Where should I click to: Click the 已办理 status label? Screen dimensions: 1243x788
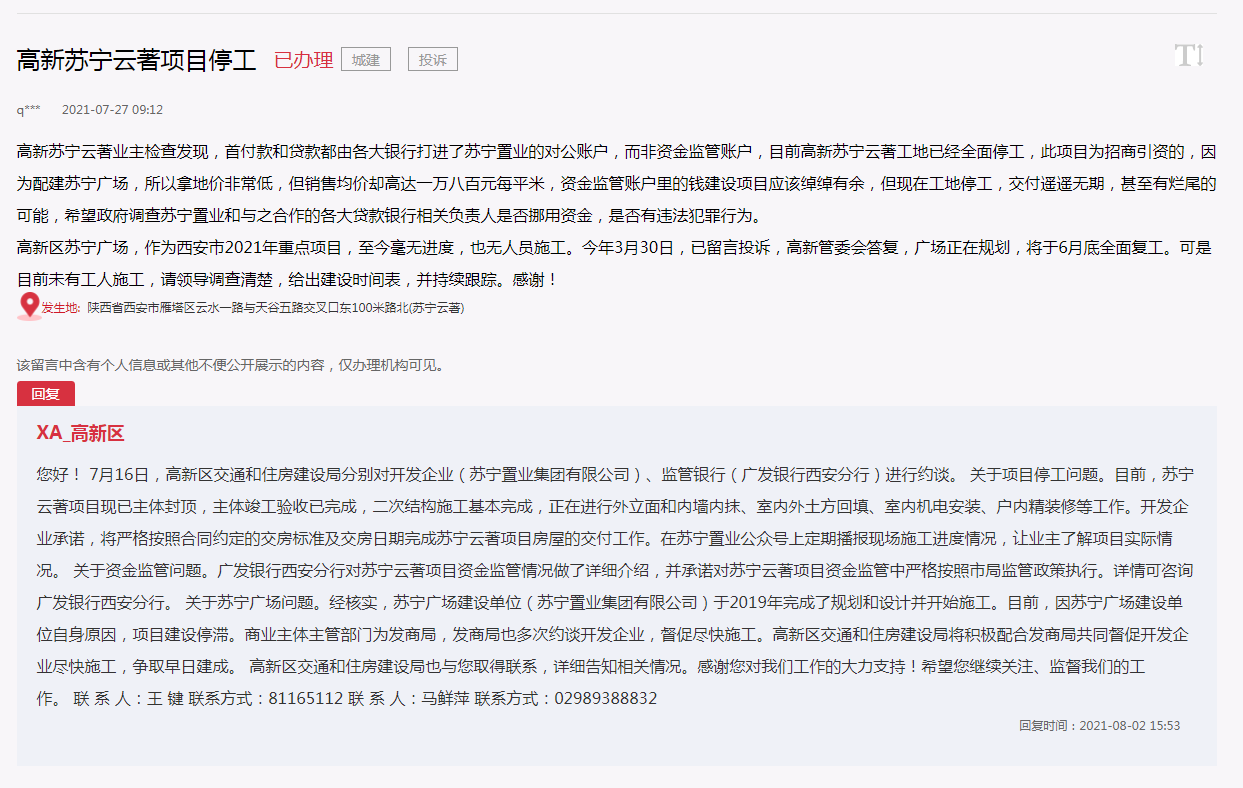tap(303, 60)
